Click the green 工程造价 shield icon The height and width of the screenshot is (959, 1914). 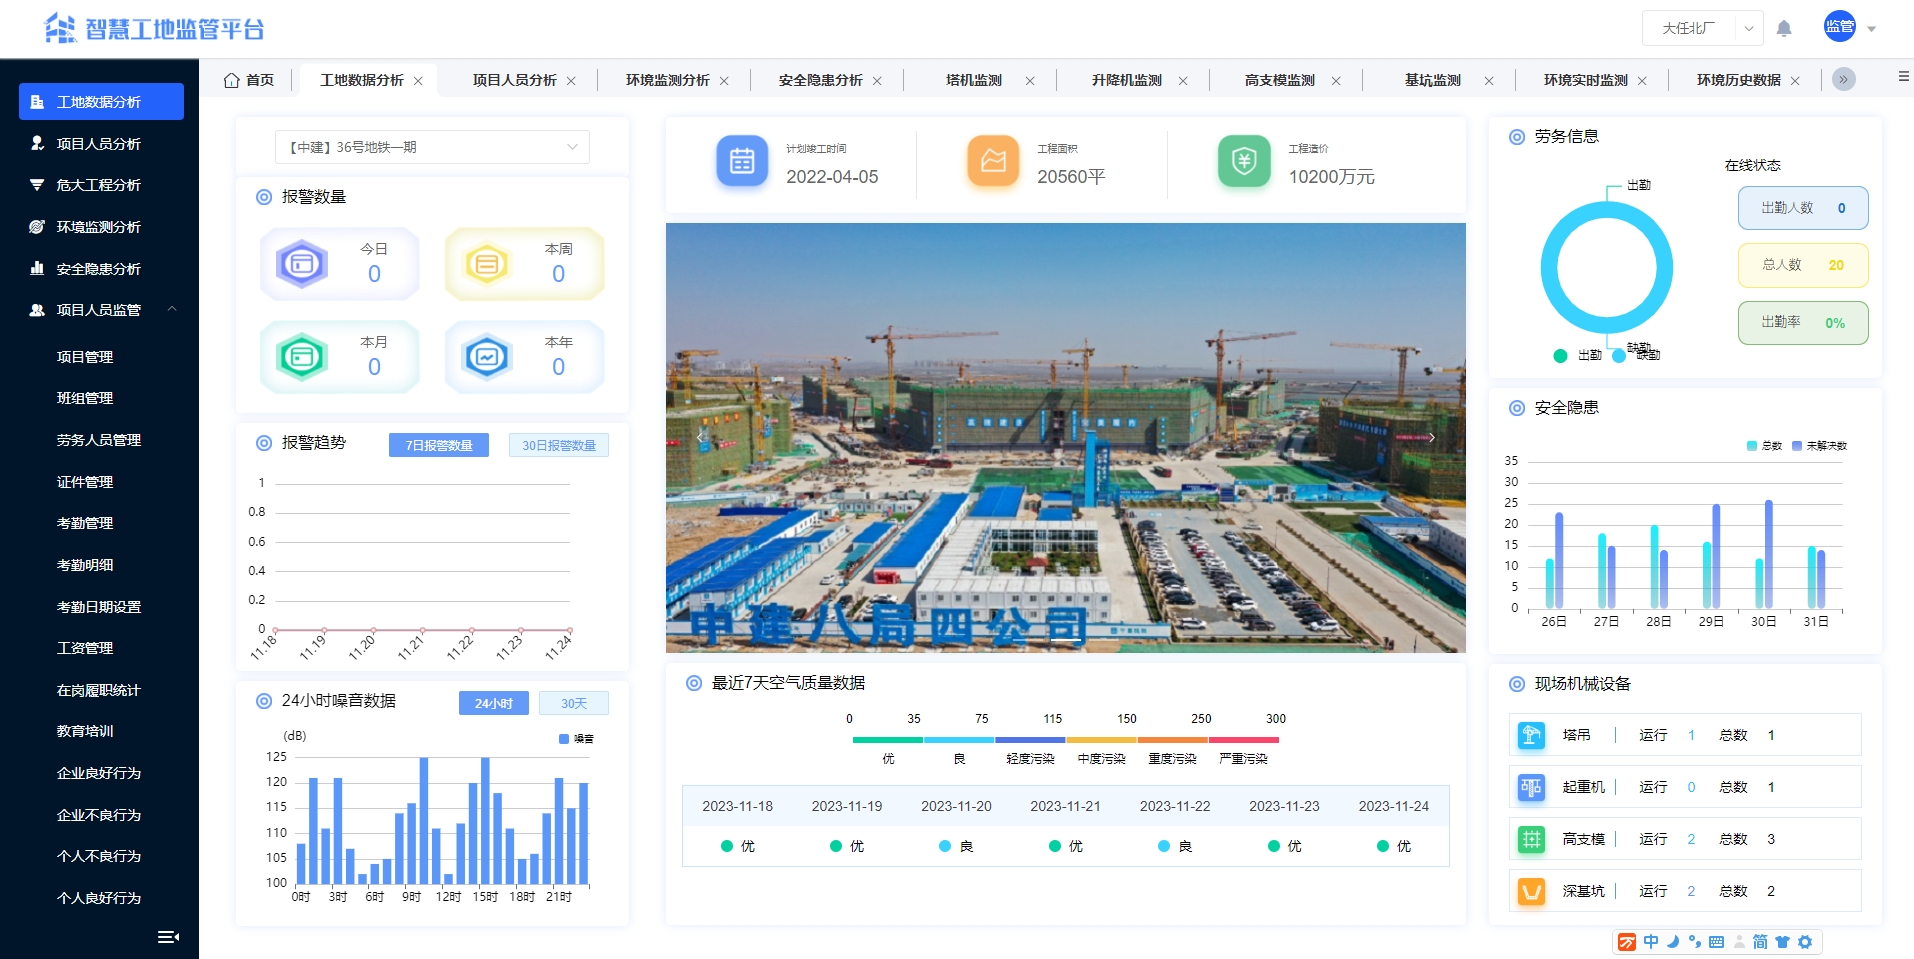coord(1244,161)
